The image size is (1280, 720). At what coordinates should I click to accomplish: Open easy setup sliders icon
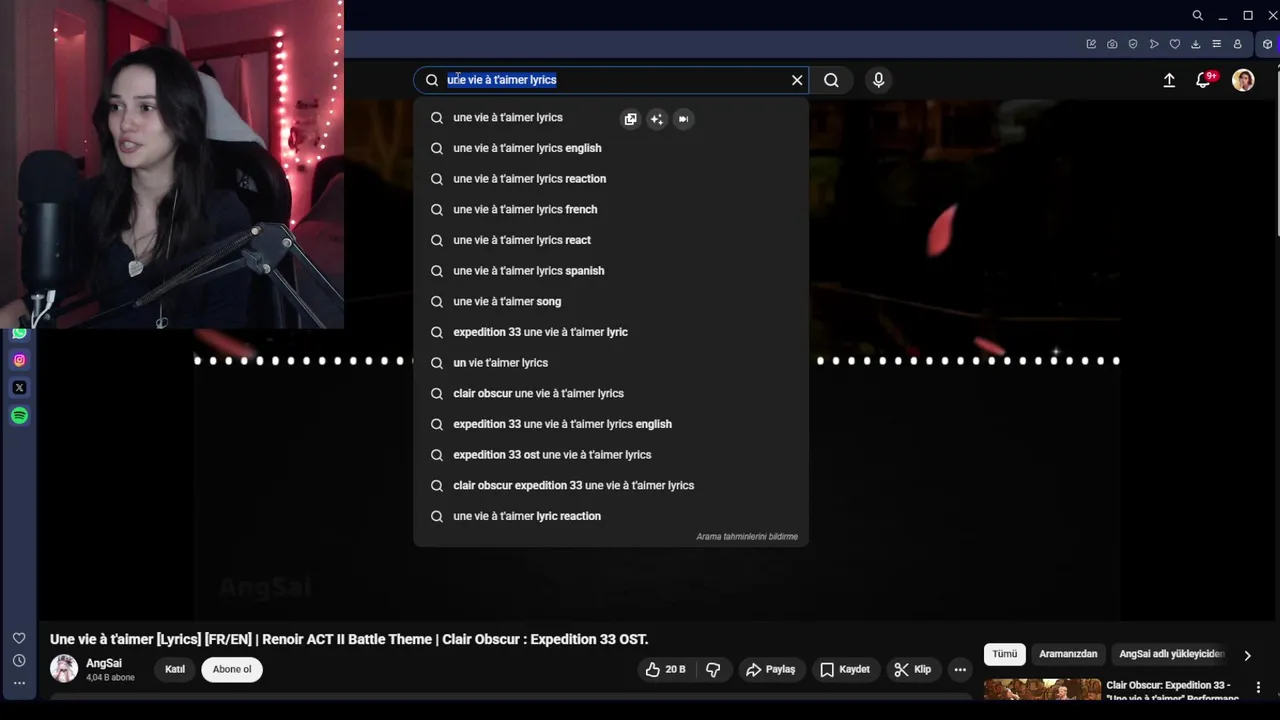tap(1216, 44)
